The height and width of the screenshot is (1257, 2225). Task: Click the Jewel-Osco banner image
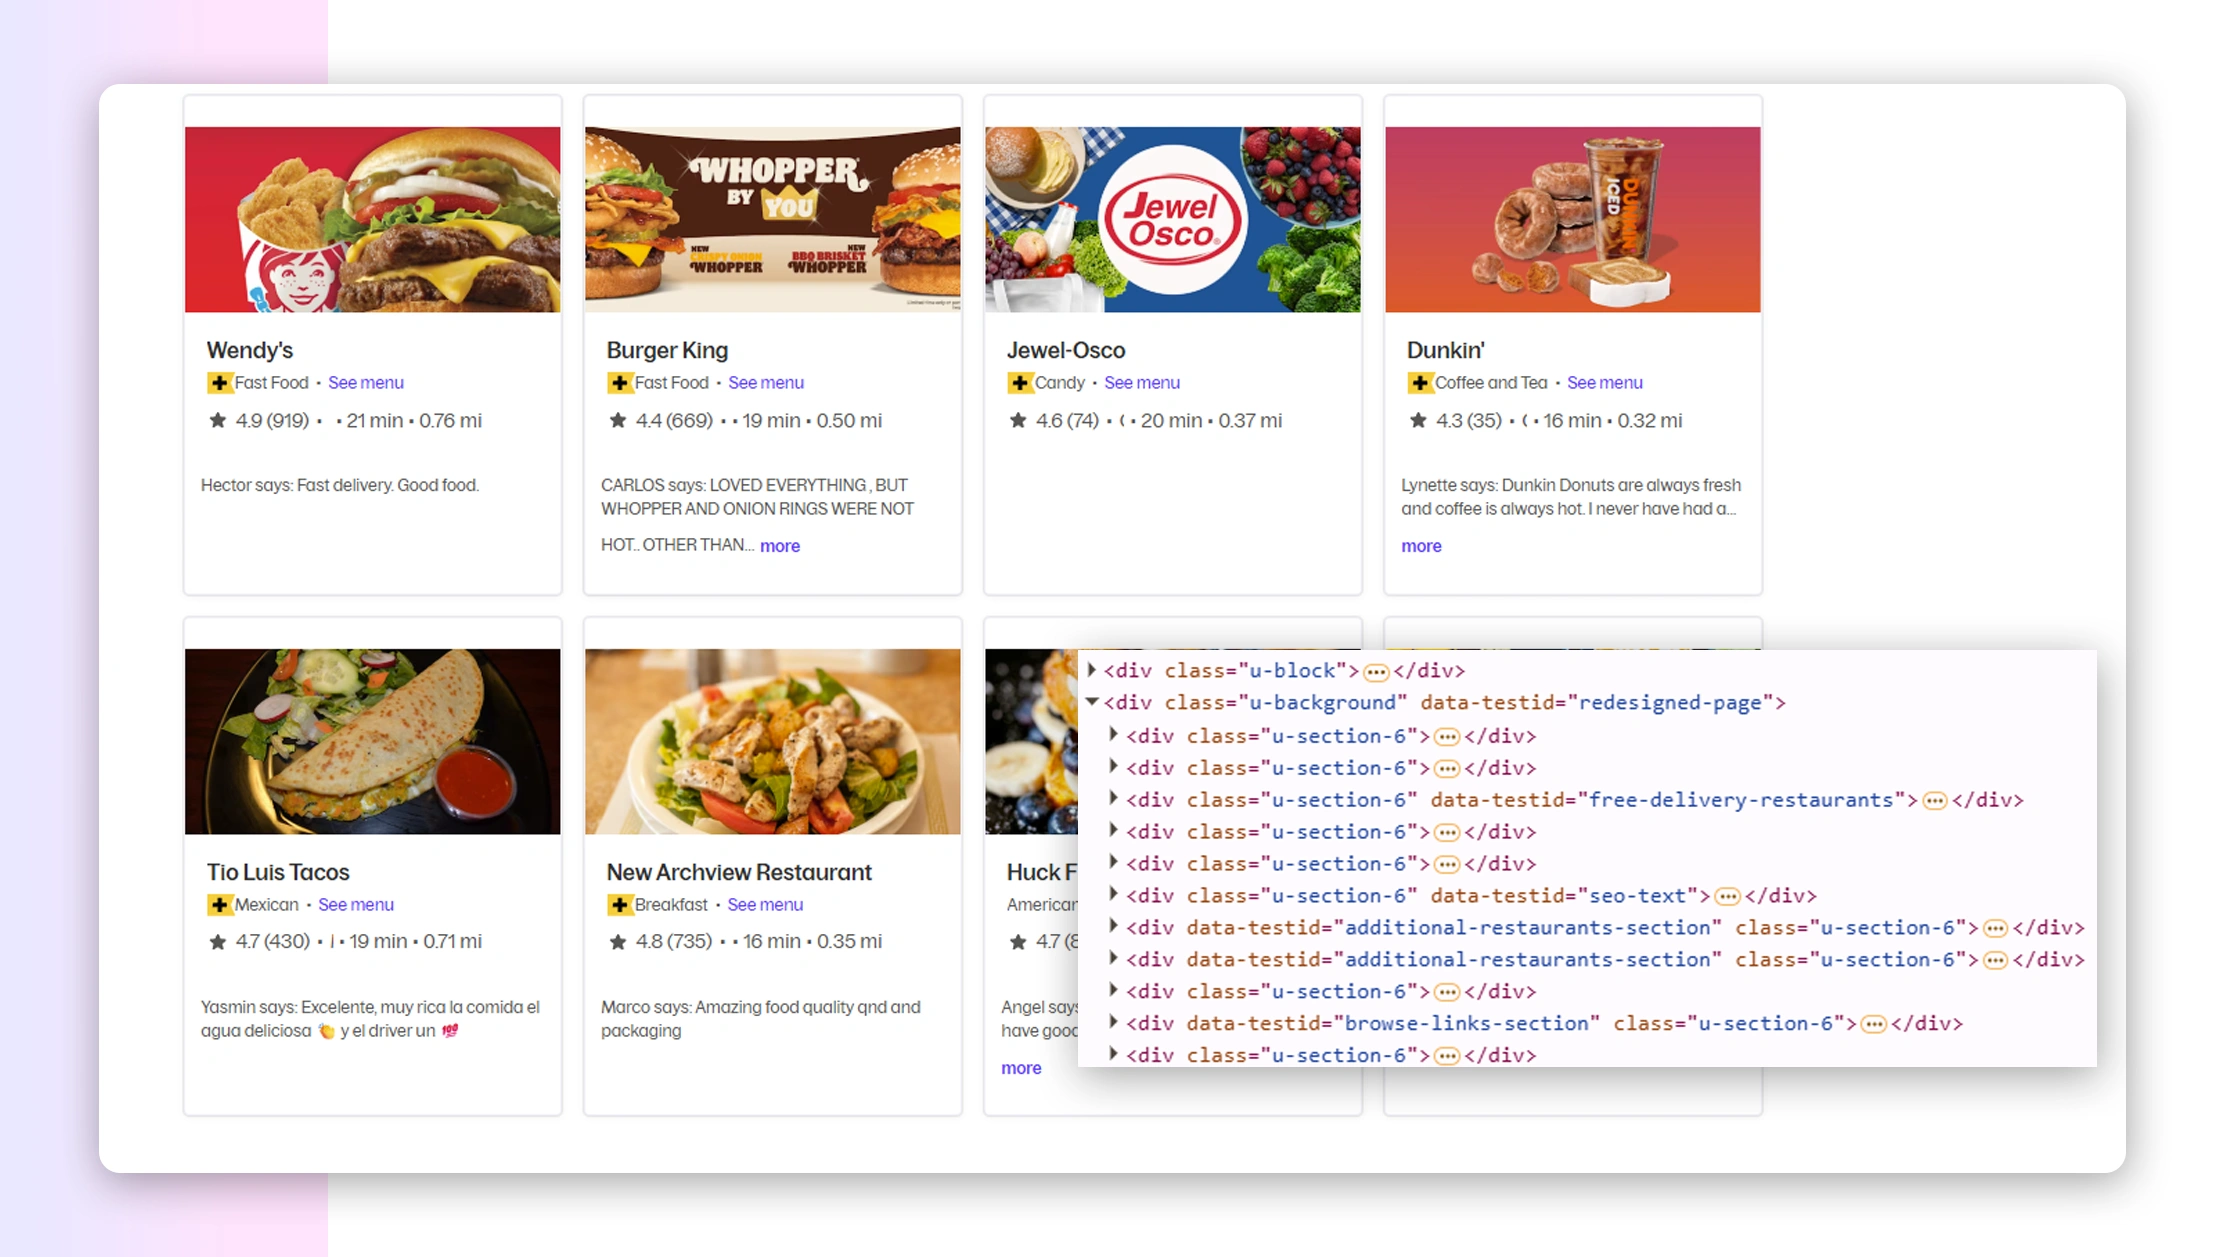pyautogui.click(x=1172, y=219)
